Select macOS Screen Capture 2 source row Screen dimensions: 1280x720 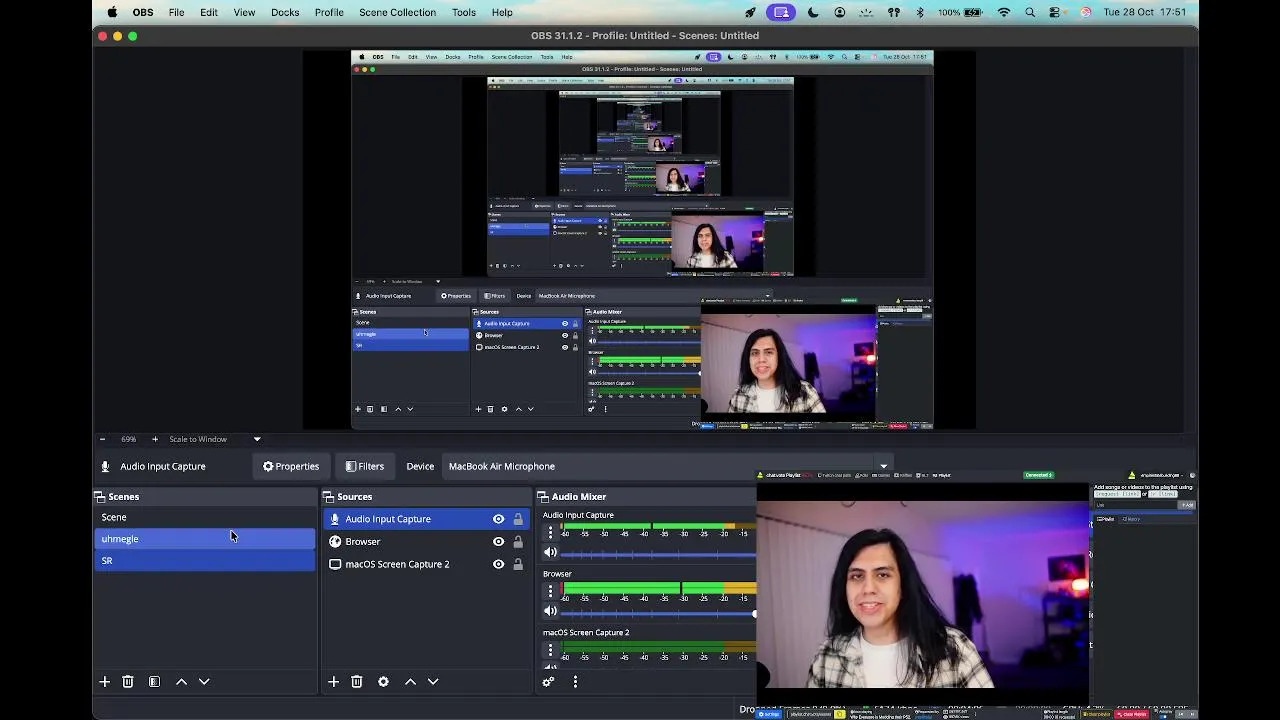427,564
